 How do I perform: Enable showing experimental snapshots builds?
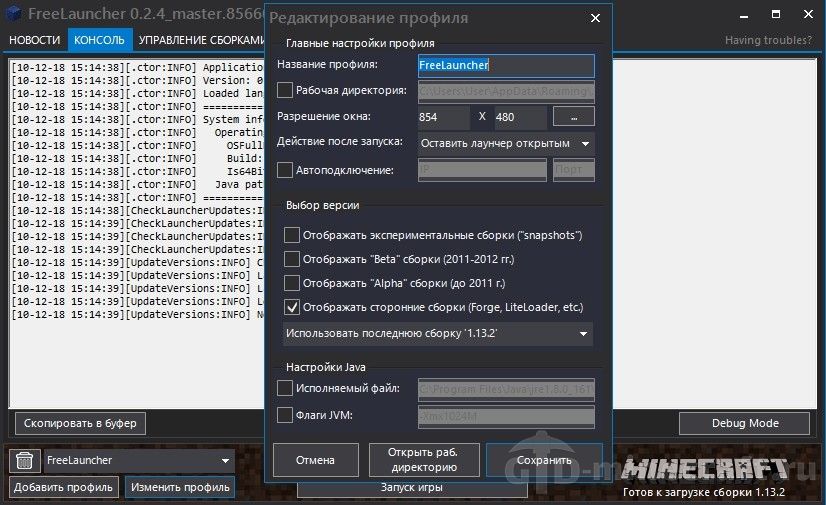292,235
